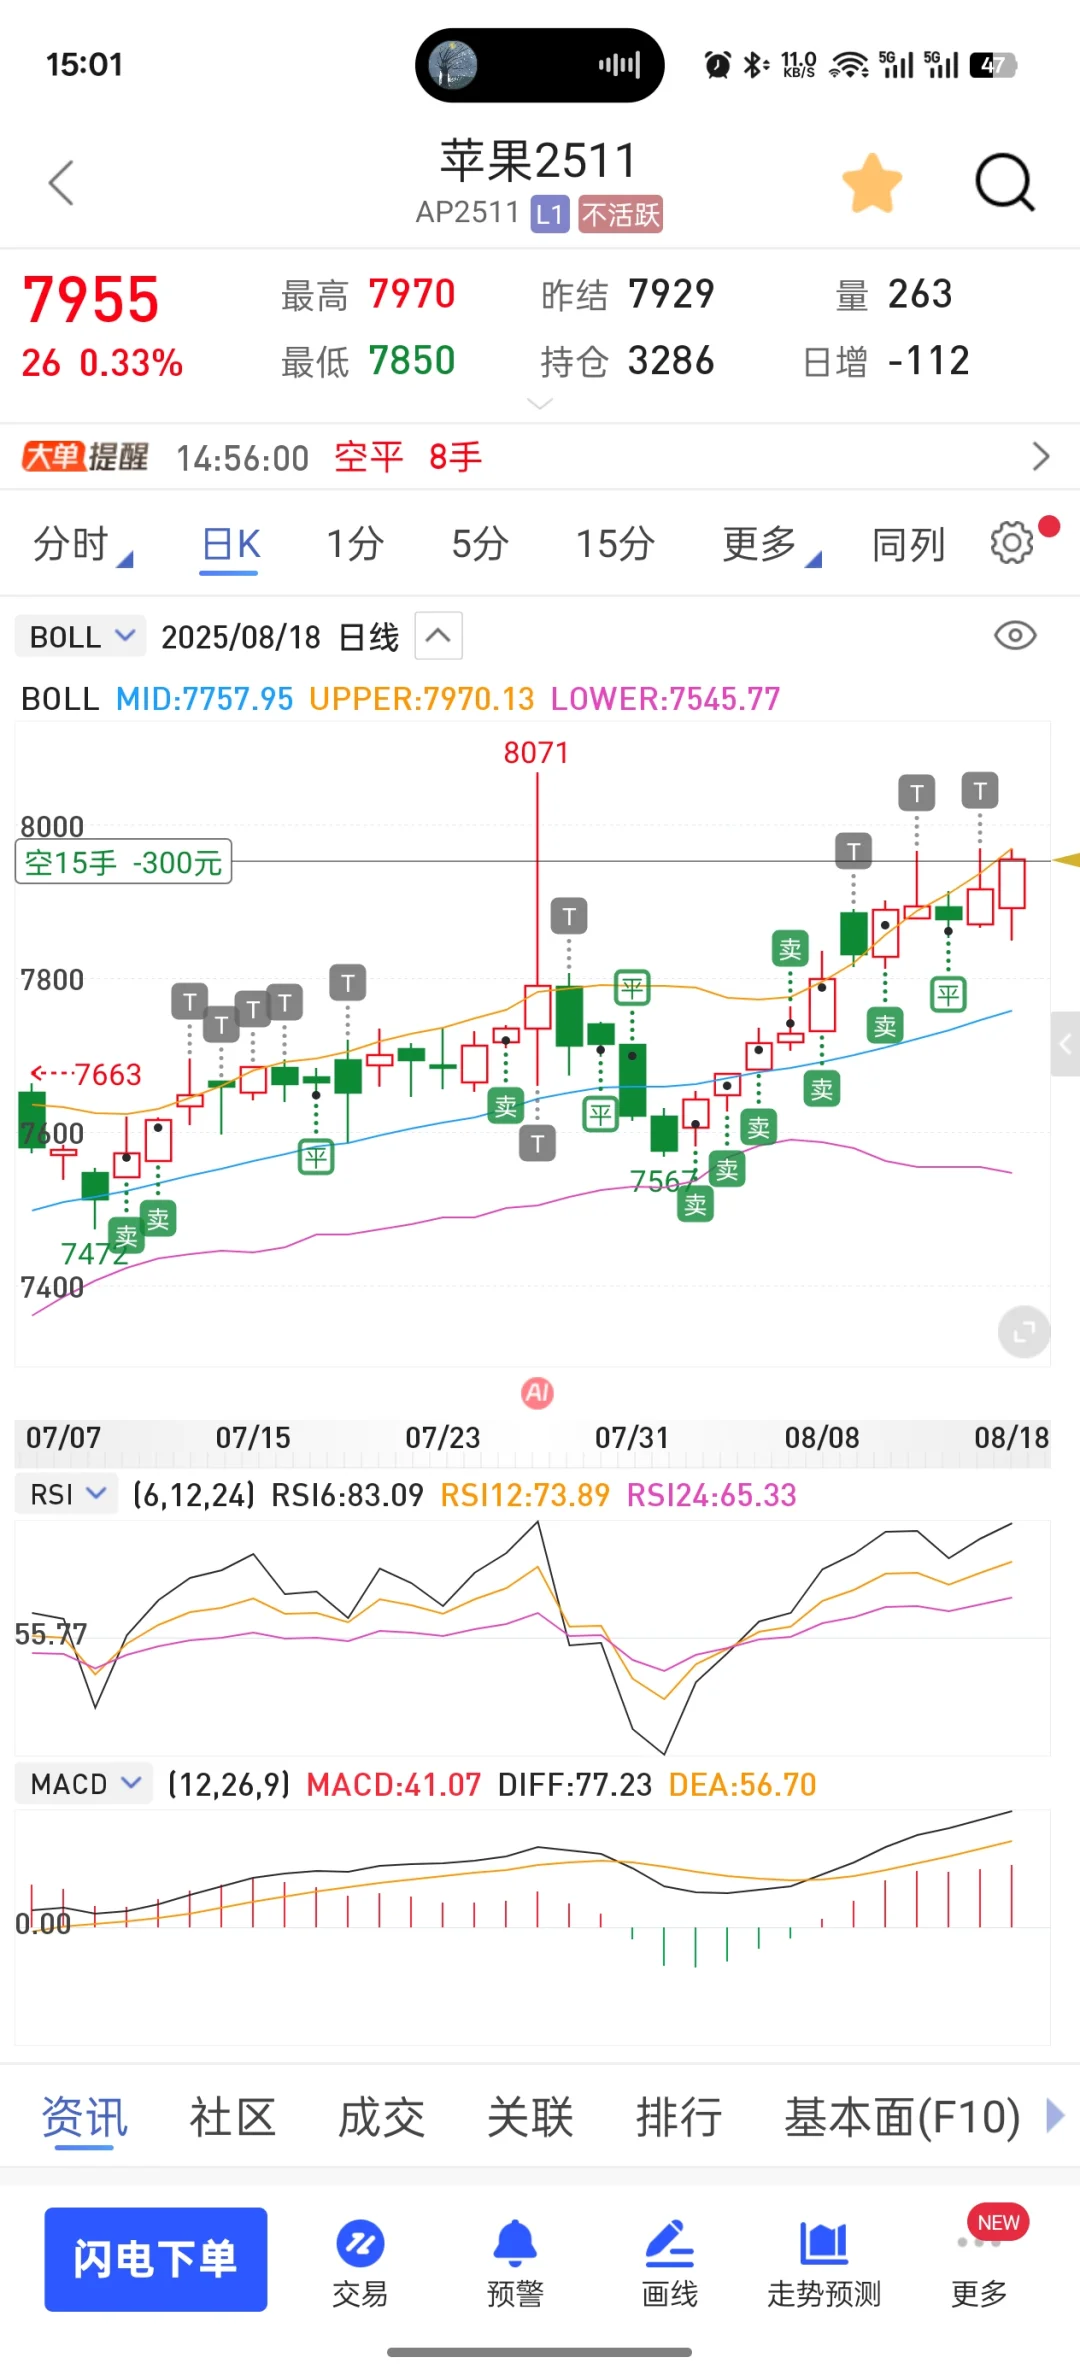Tap the 大单提醒 badge

(x=85, y=457)
